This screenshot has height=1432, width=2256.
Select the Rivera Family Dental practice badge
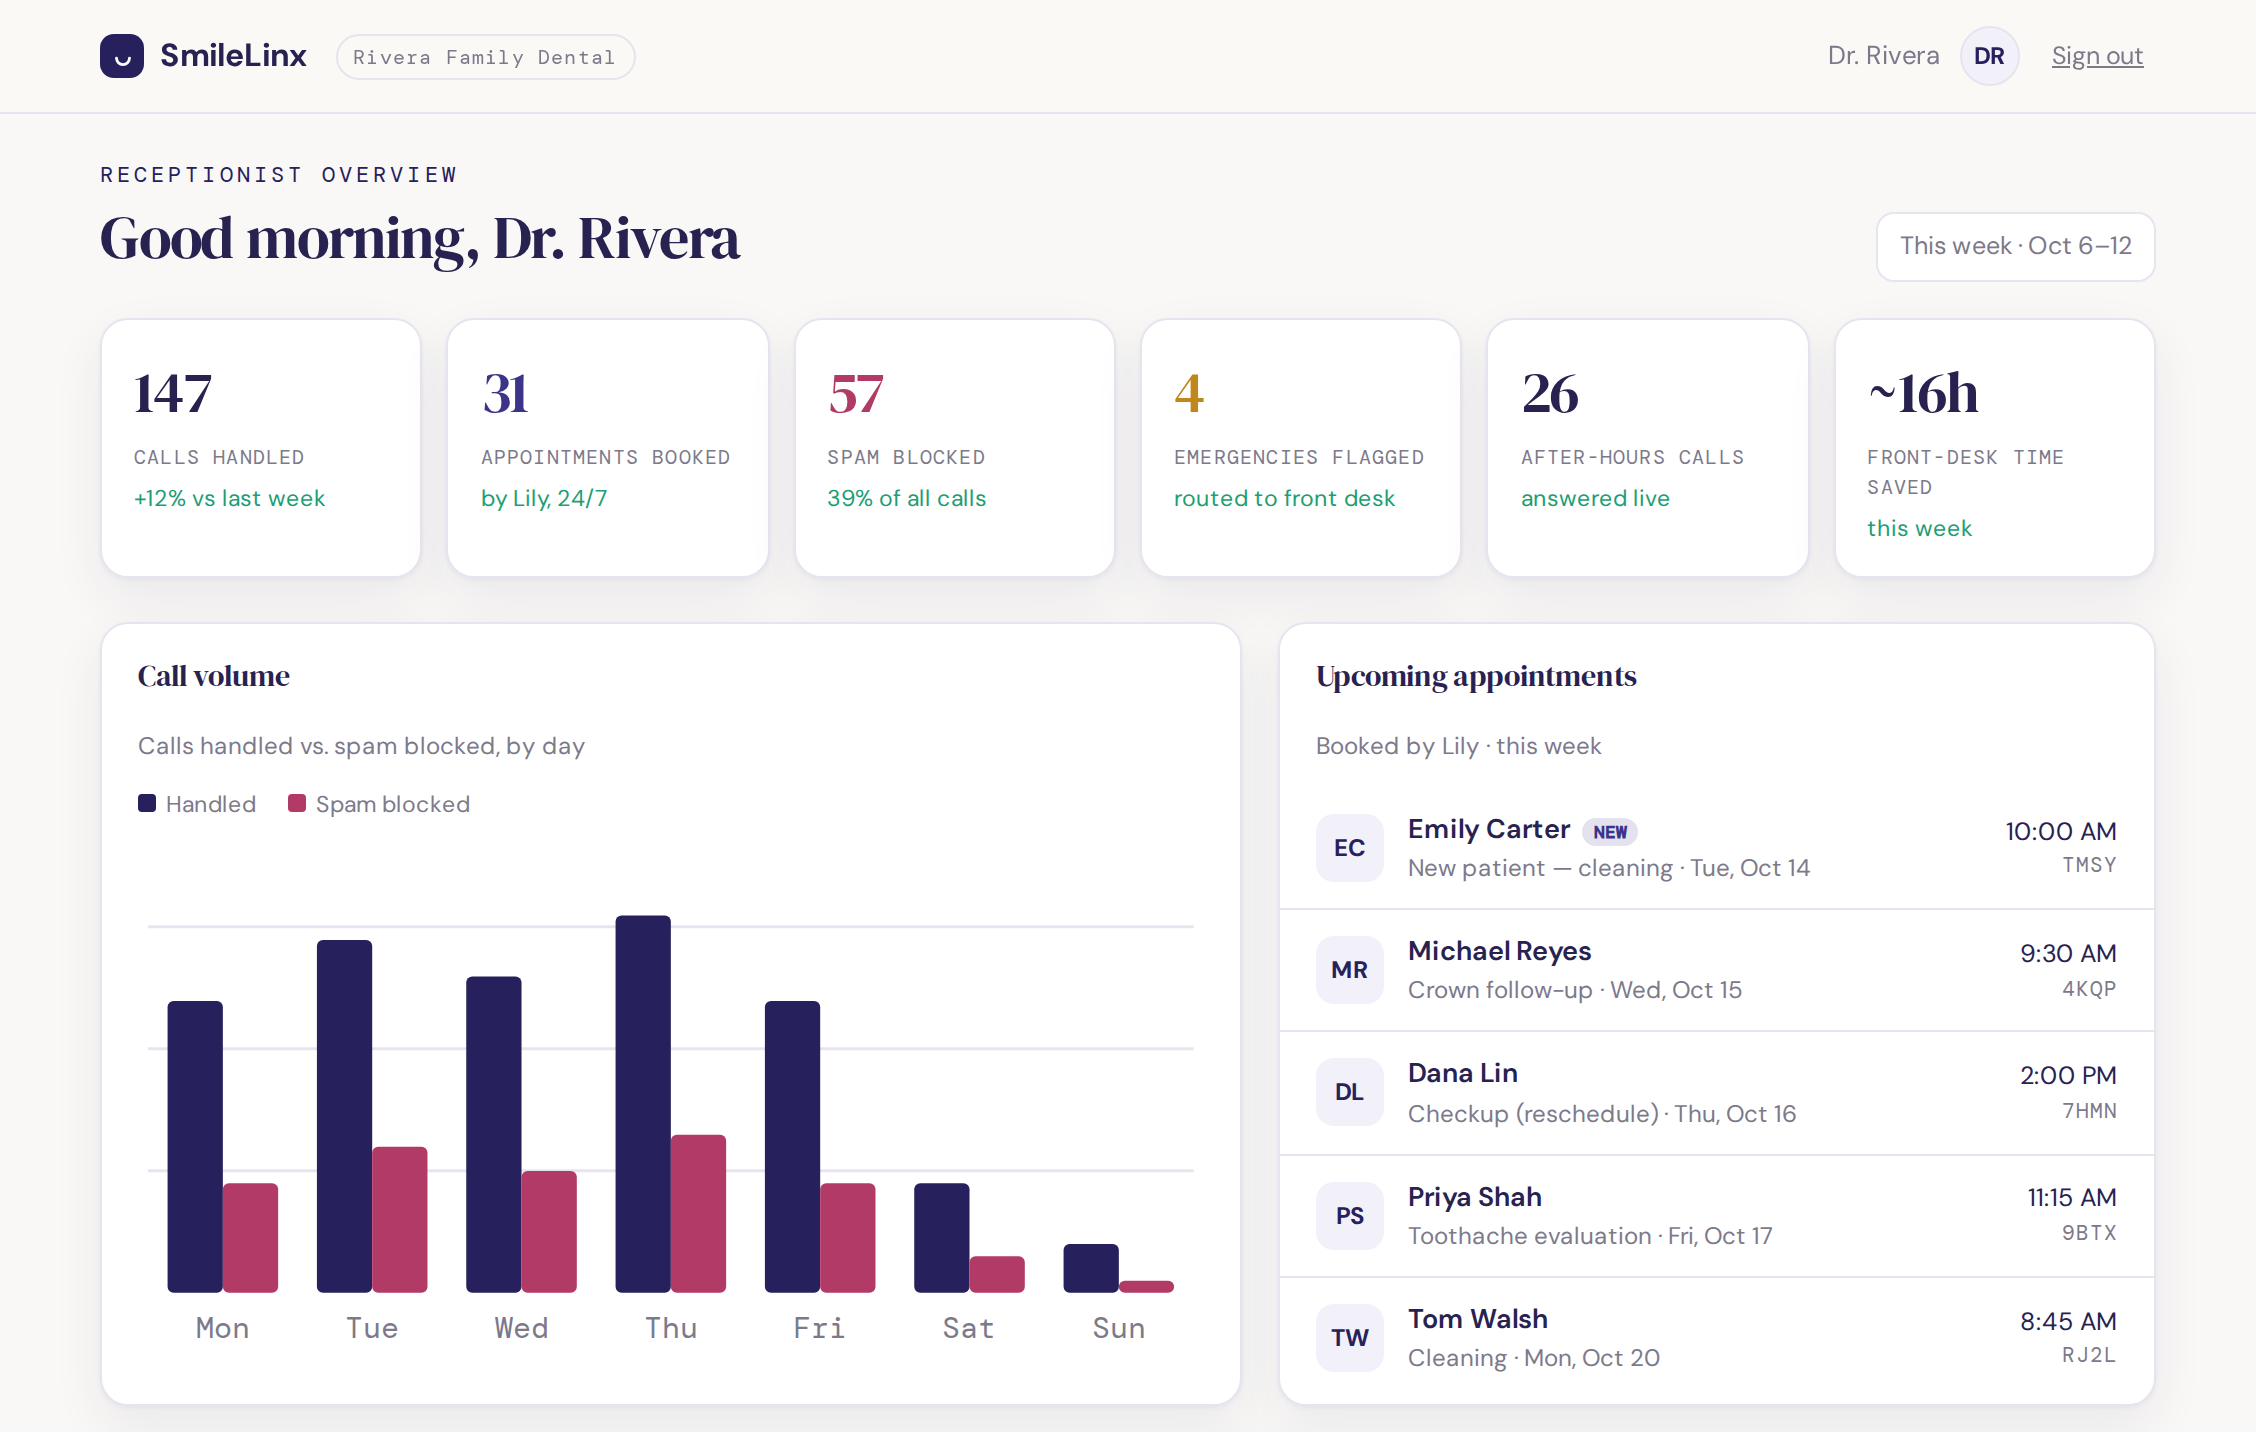point(485,57)
